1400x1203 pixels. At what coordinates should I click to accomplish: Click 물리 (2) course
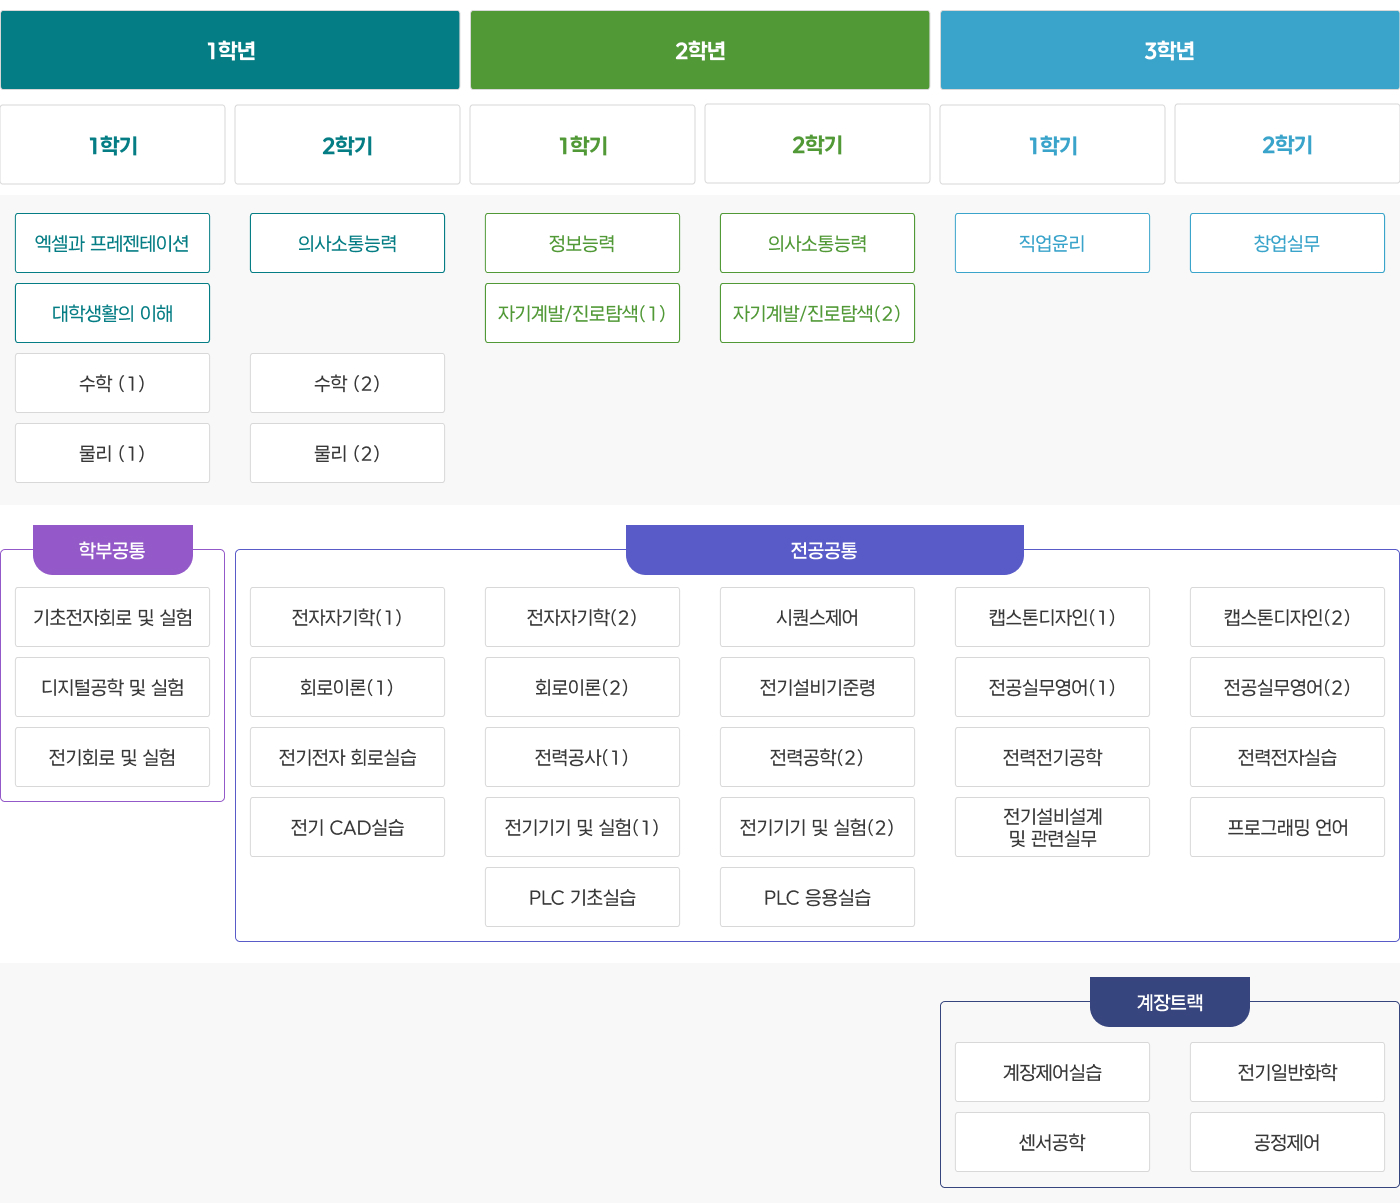347,453
